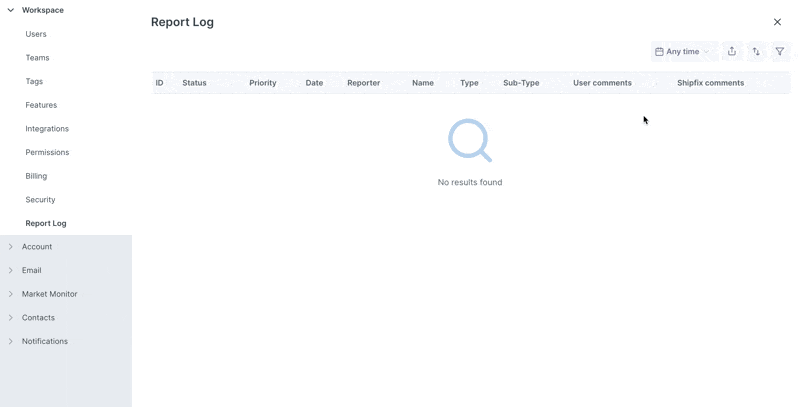Click the export icon in toolbar
This screenshot has width=800, height=407.
pos(732,52)
